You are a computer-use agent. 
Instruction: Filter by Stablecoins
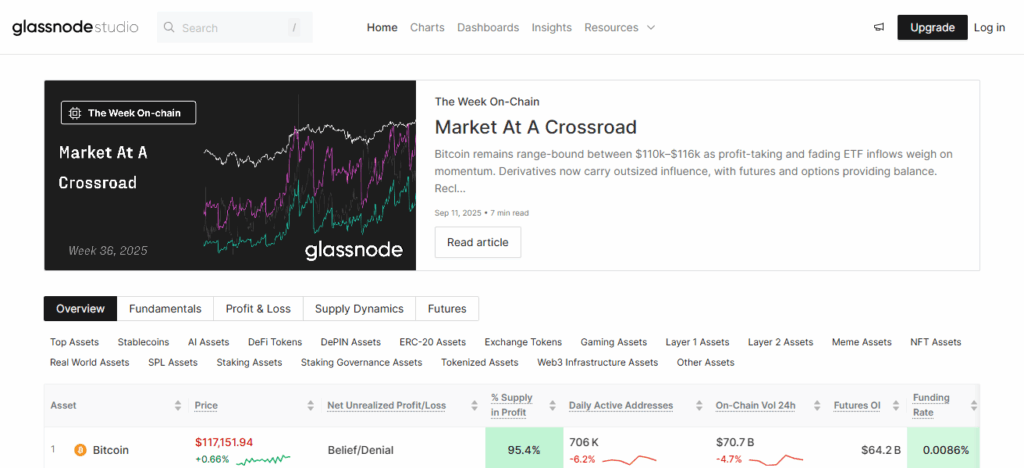tap(143, 342)
